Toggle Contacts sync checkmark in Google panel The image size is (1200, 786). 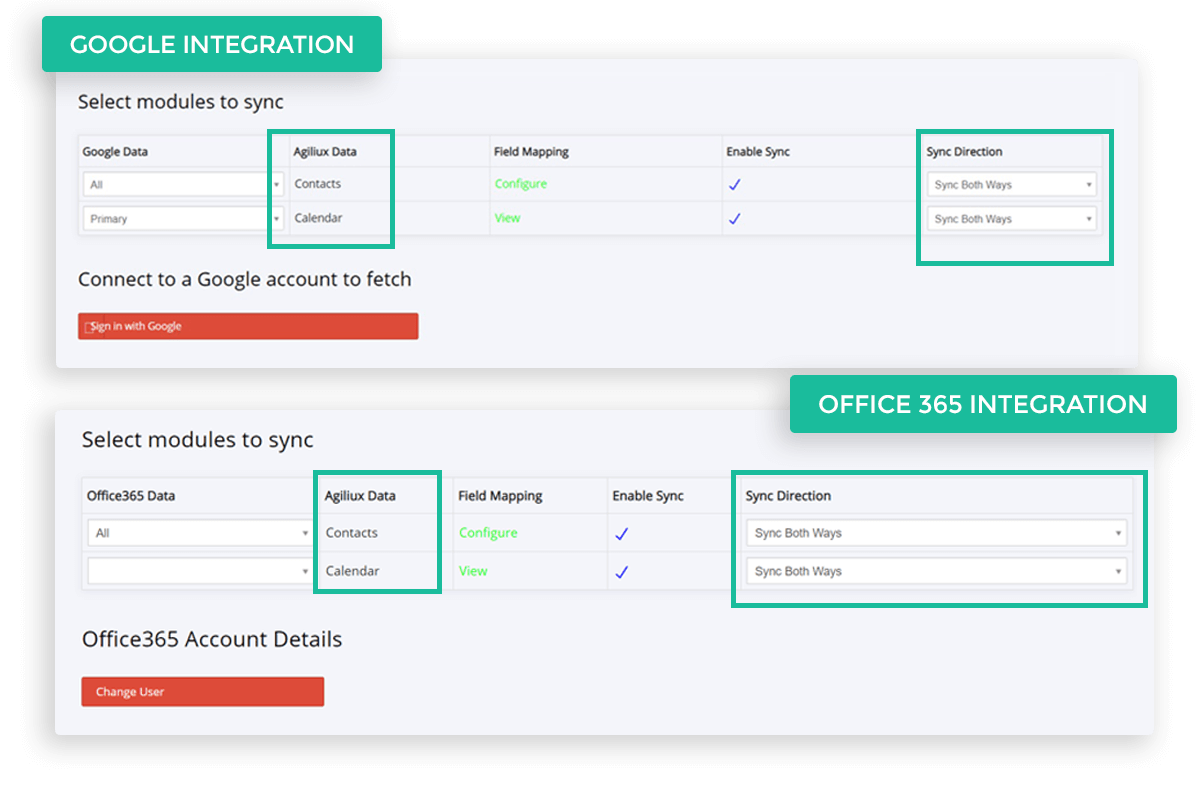pos(734,185)
